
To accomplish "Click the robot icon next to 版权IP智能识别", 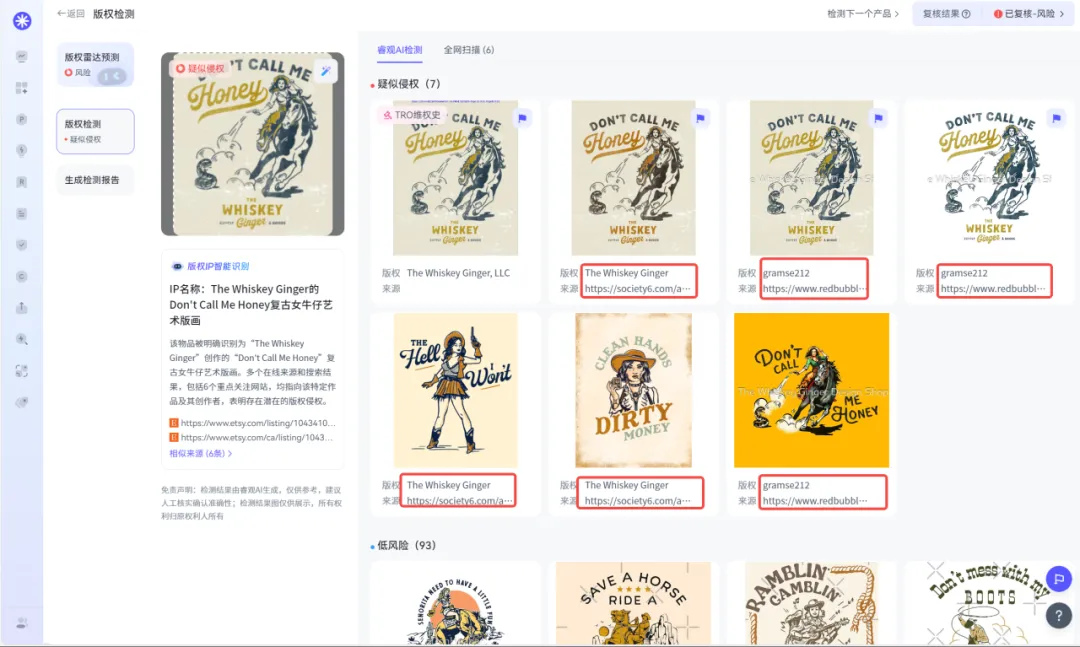I will coord(177,266).
